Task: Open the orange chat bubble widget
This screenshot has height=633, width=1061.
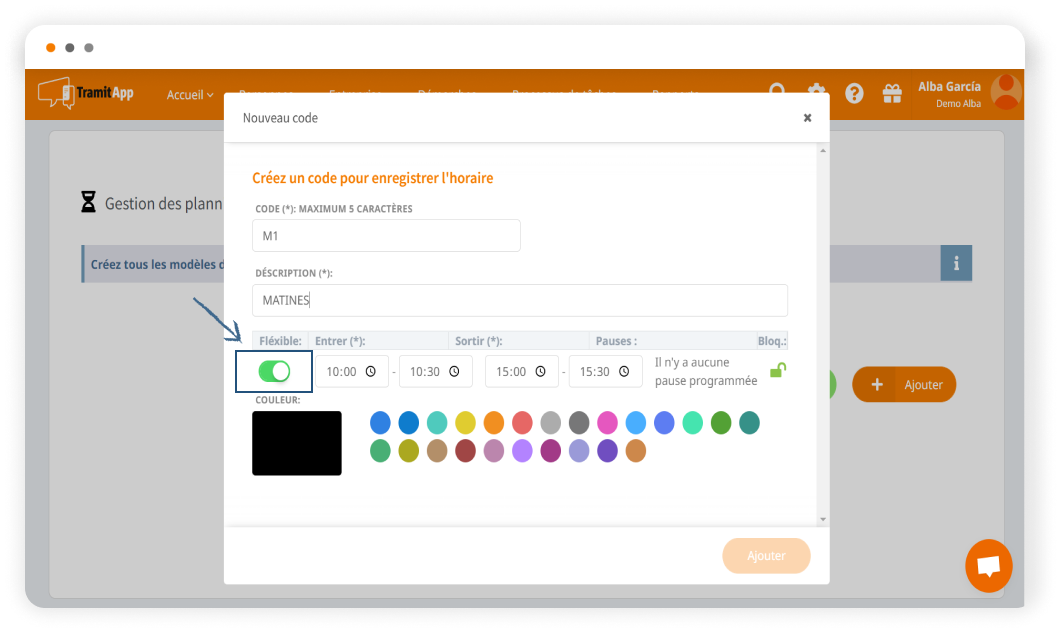Action: pos(988,566)
